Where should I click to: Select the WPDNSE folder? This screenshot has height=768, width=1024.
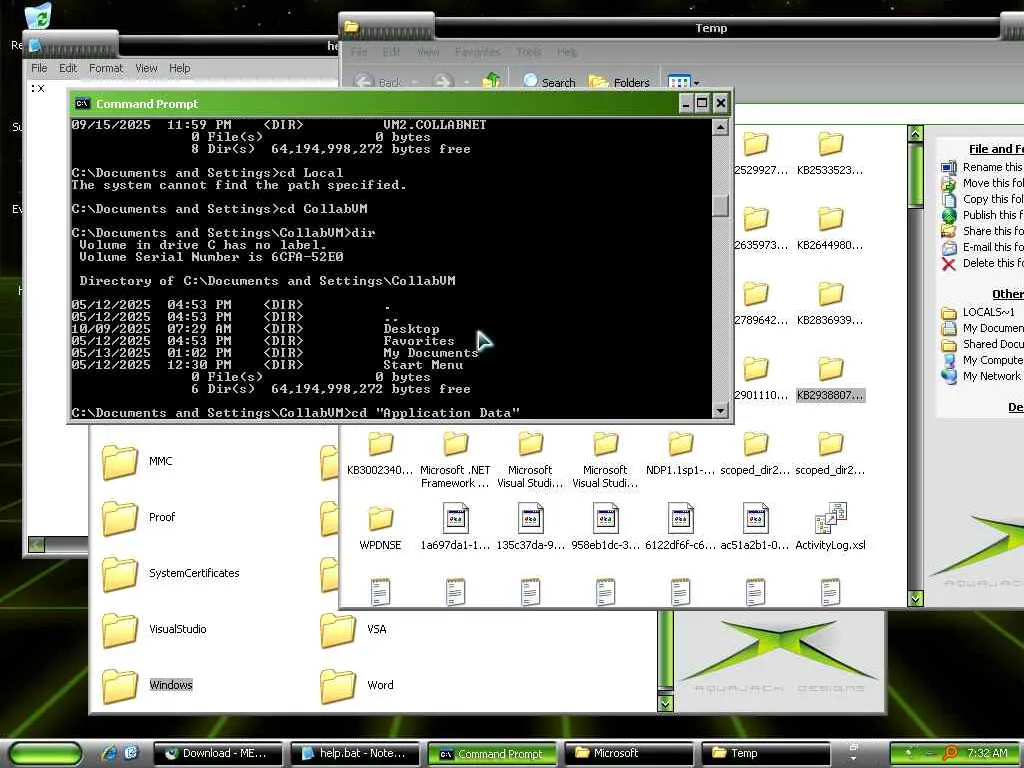380,528
